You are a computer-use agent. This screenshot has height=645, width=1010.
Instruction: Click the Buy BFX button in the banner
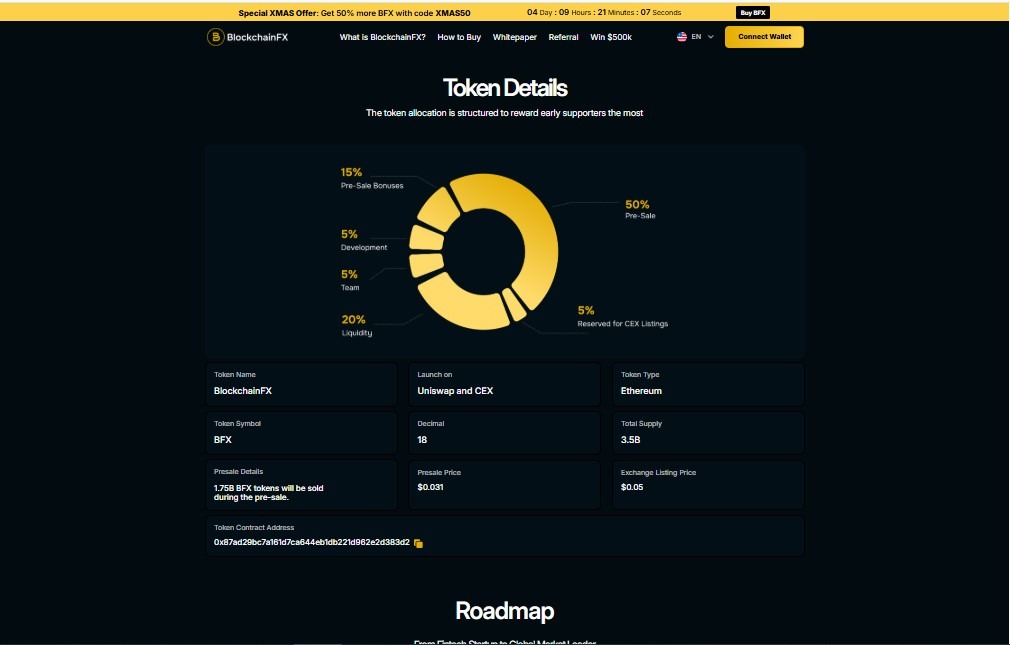pyautogui.click(x=750, y=12)
